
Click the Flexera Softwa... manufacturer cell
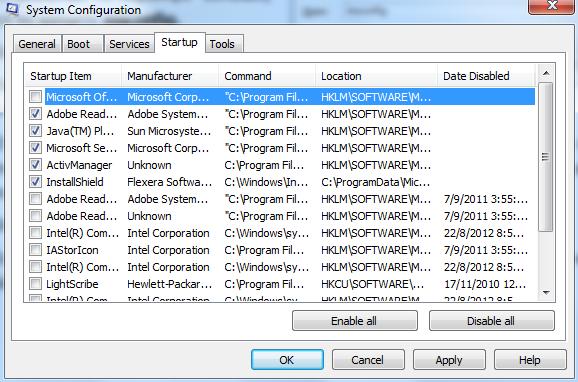tap(170, 182)
